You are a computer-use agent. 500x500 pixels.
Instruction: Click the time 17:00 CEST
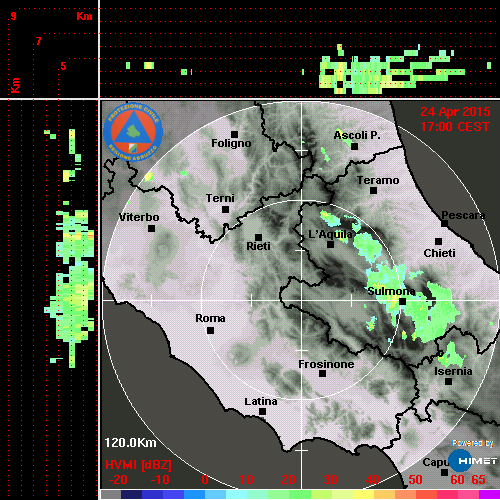coord(455,127)
